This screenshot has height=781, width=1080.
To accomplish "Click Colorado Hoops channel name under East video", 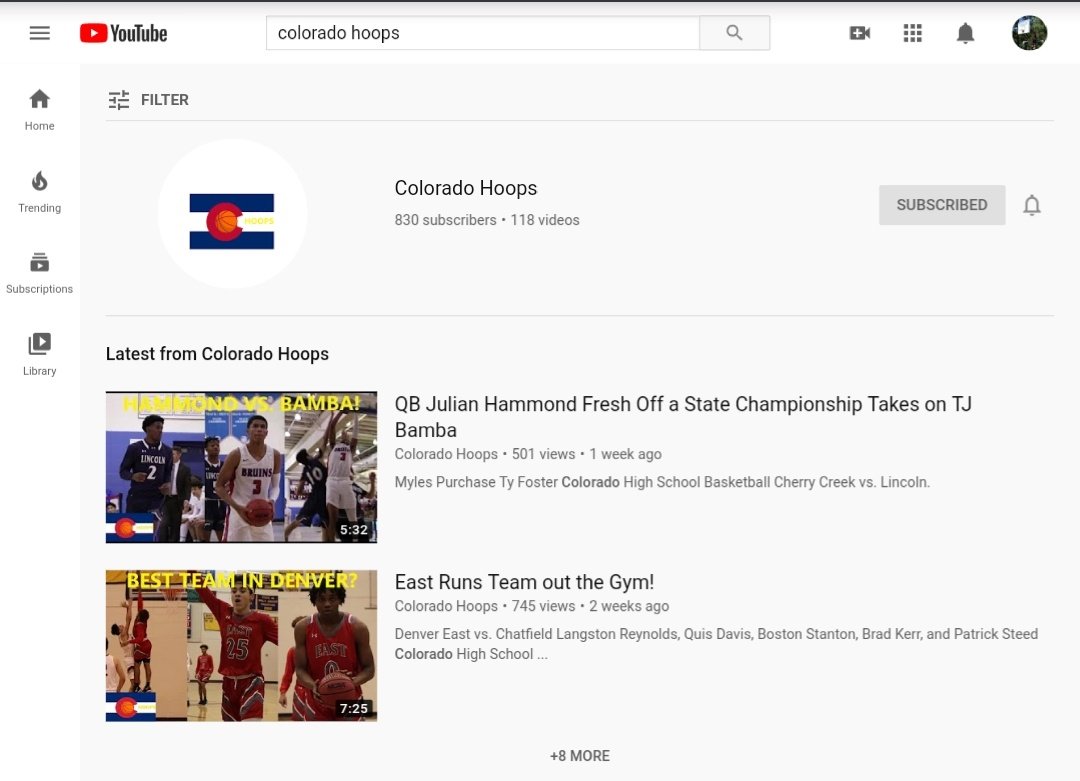I will [x=446, y=606].
